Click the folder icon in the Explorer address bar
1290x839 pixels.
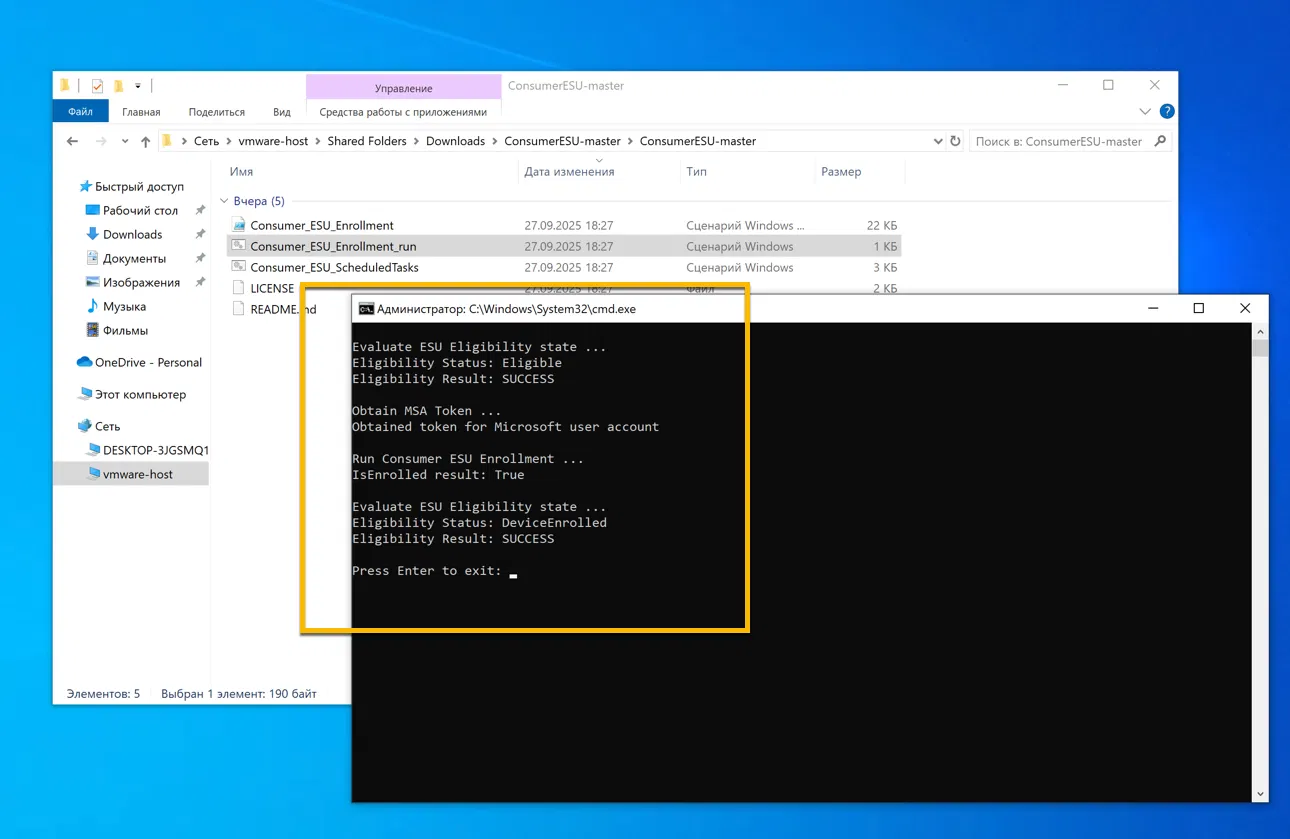pyautogui.click(x=167, y=141)
